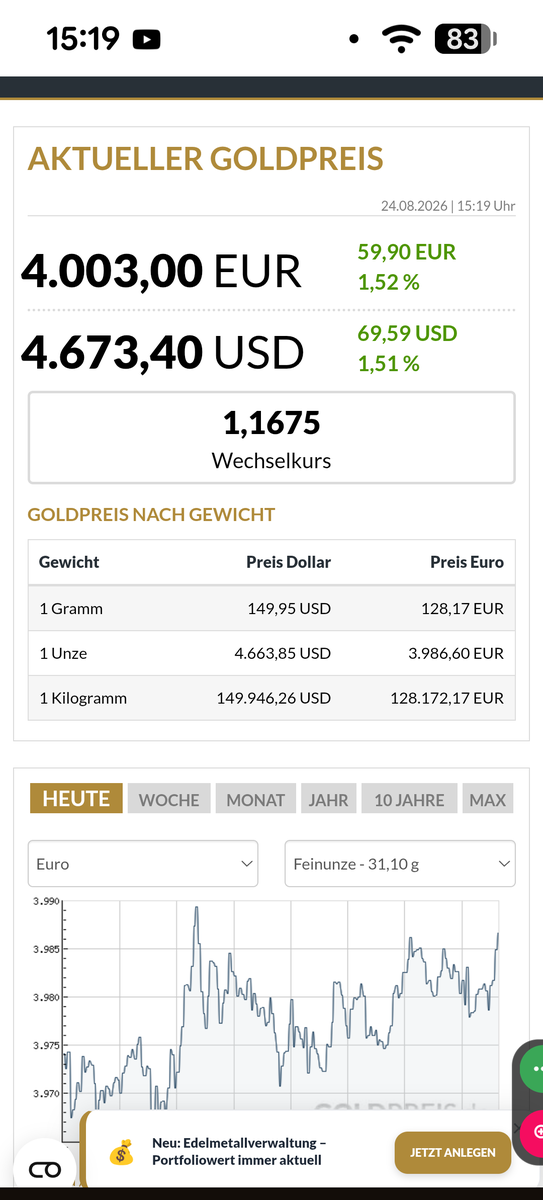Show the MAX chart range
Viewport: 543px width, 1200px height.
tap(488, 799)
